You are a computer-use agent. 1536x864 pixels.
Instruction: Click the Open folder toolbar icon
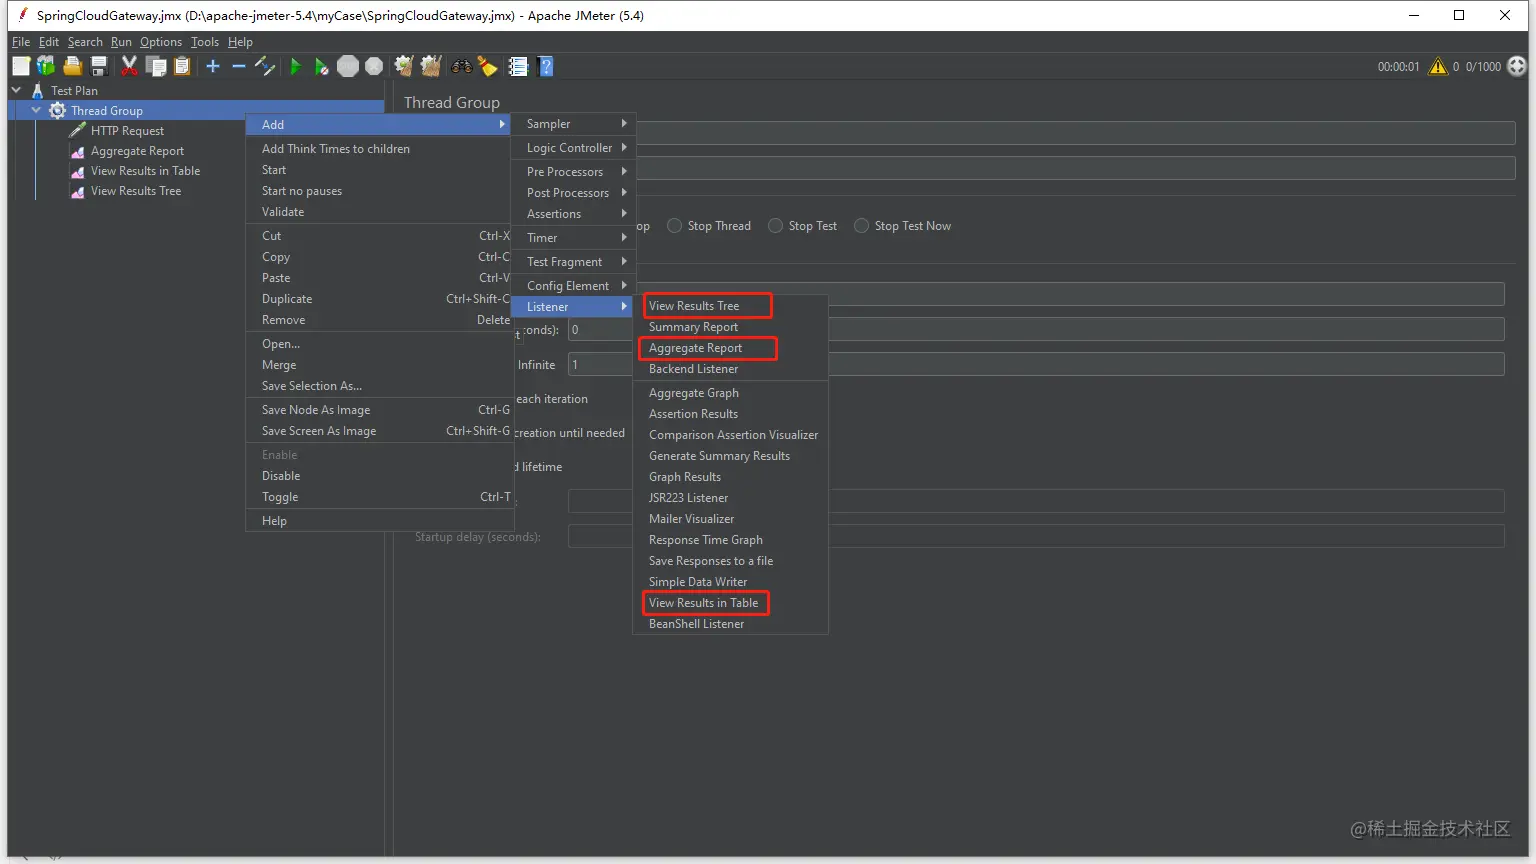(72, 66)
